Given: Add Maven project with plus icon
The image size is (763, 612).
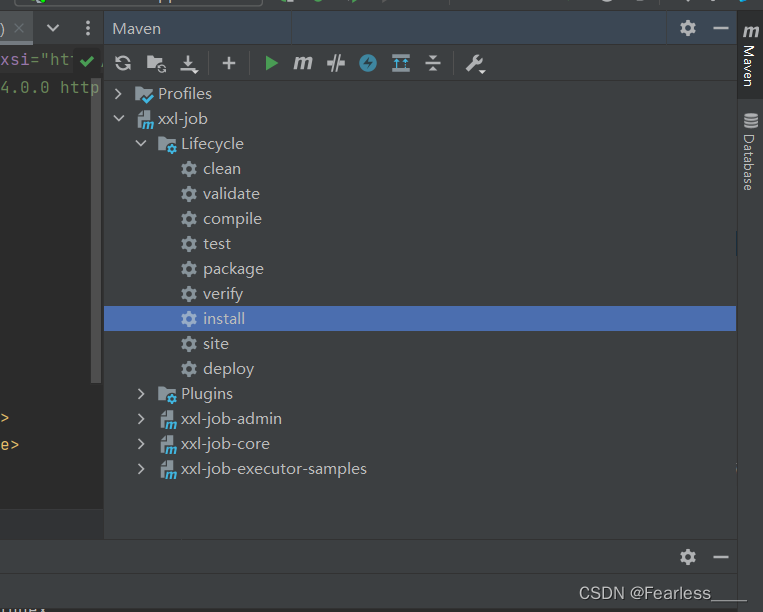Looking at the screenshot, I should pos(229,63).
